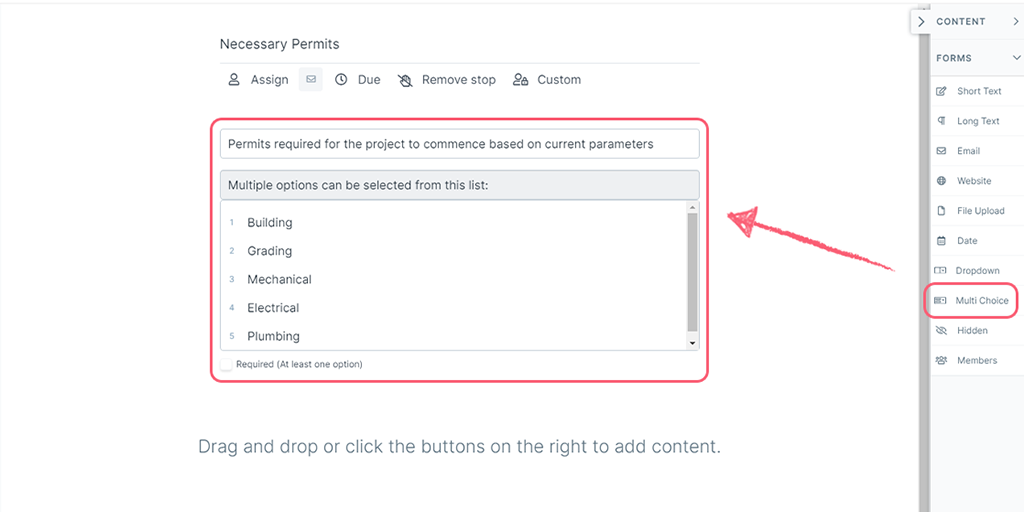
Task: Add a Long Text field
Action: pyautogui.click(x=977, y=121)
